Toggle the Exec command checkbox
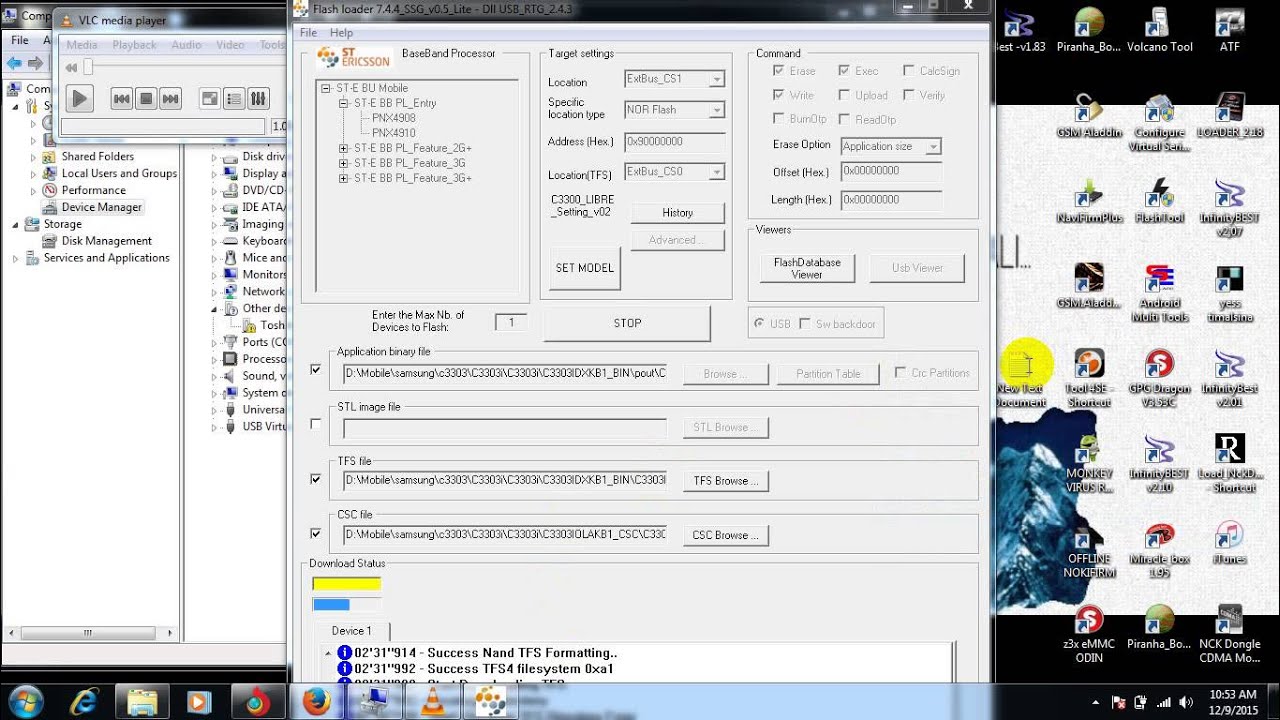 tap(844, 71)
